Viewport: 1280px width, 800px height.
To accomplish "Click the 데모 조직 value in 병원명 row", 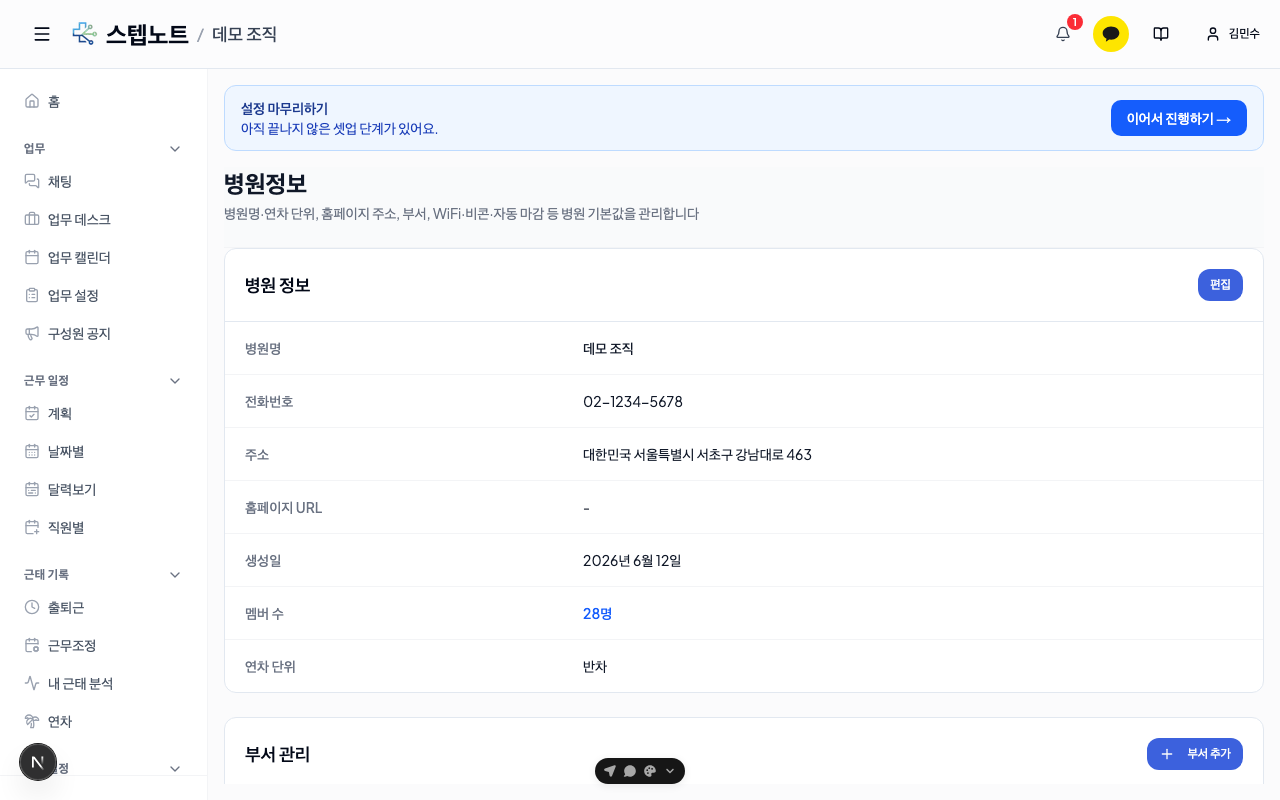I will point(608,348).
